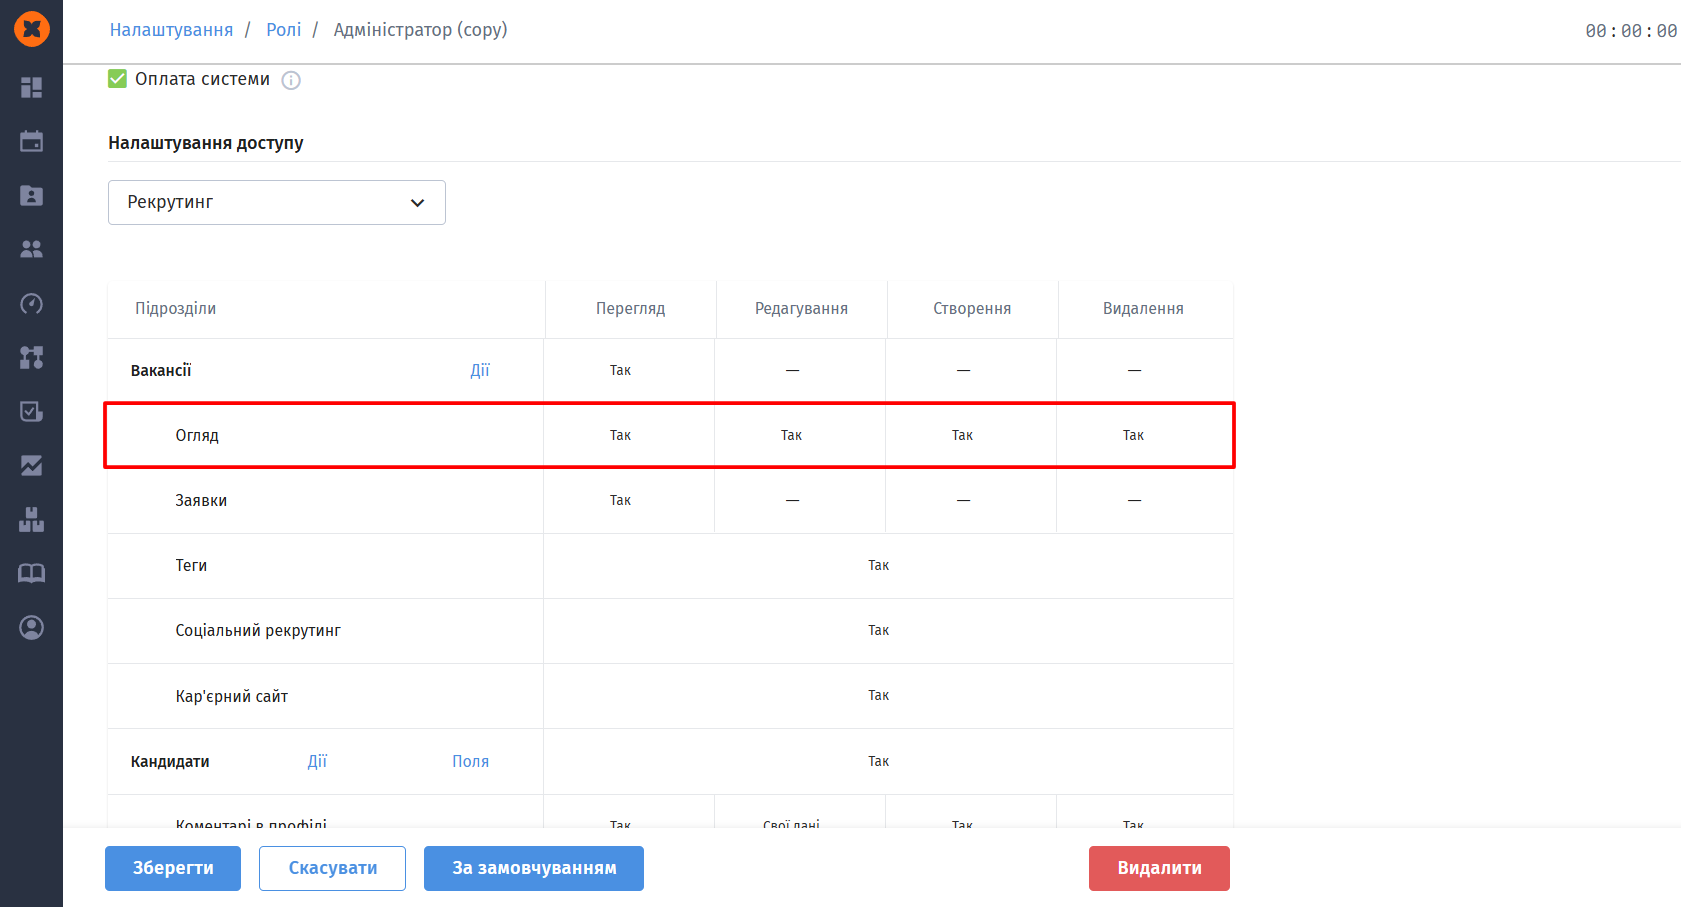Click the orange app logo icon
Image resolution: width=1681 pixels, height=907 pixels.
32,29
